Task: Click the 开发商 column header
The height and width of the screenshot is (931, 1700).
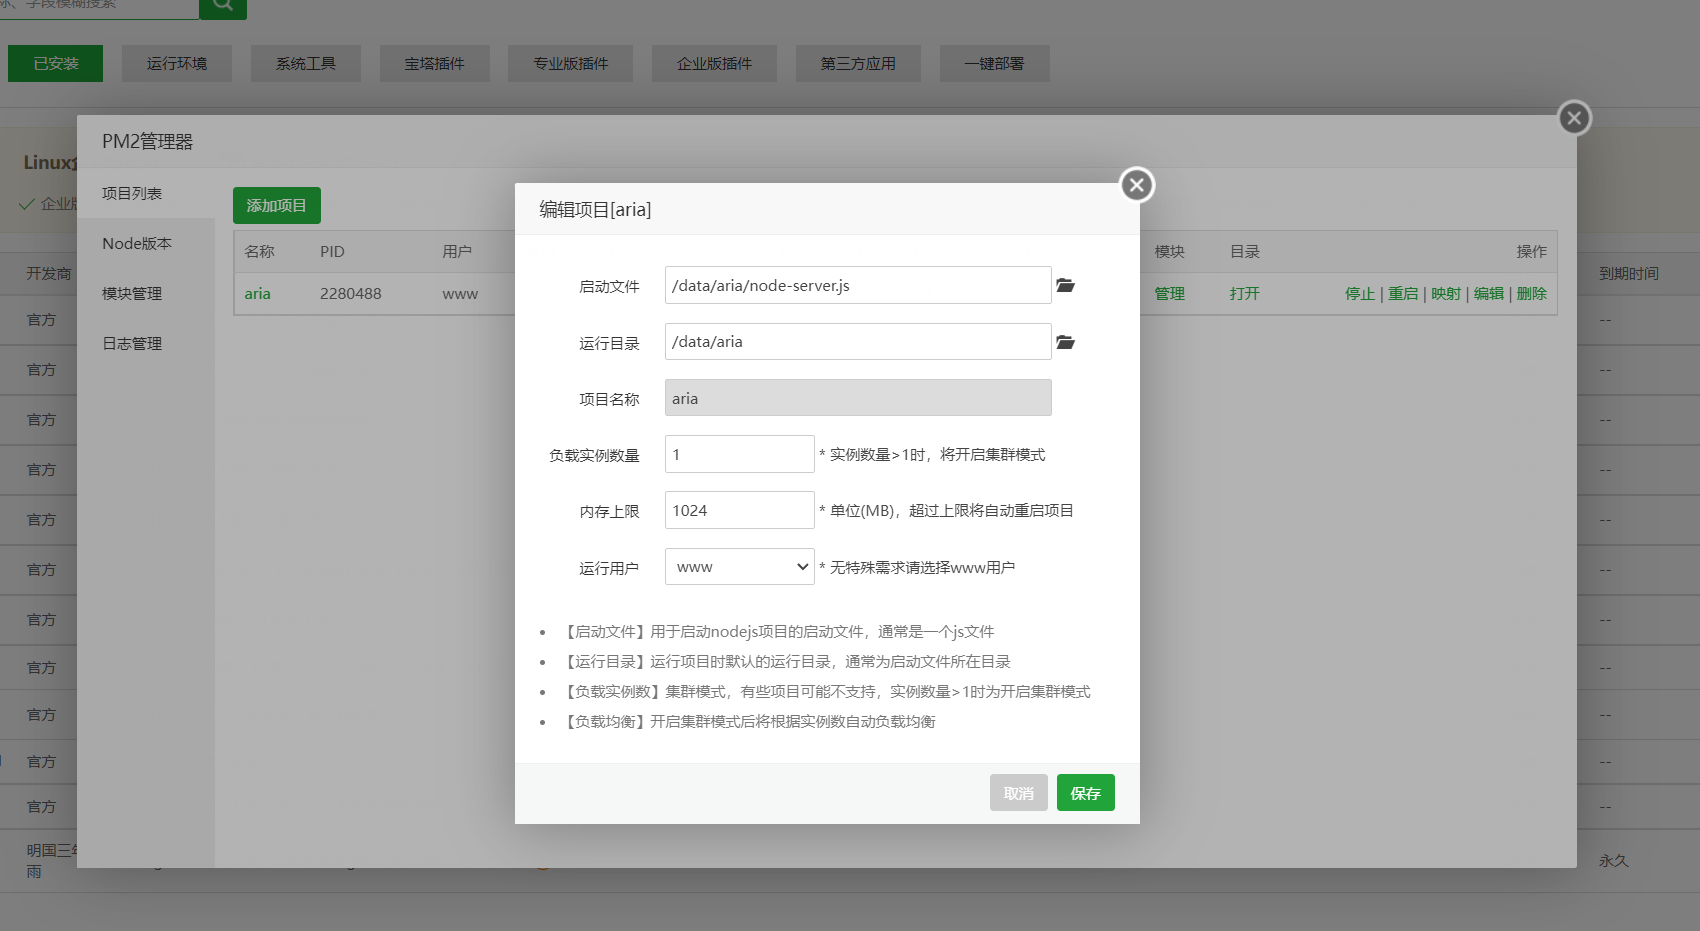Action: click(49, 274)
